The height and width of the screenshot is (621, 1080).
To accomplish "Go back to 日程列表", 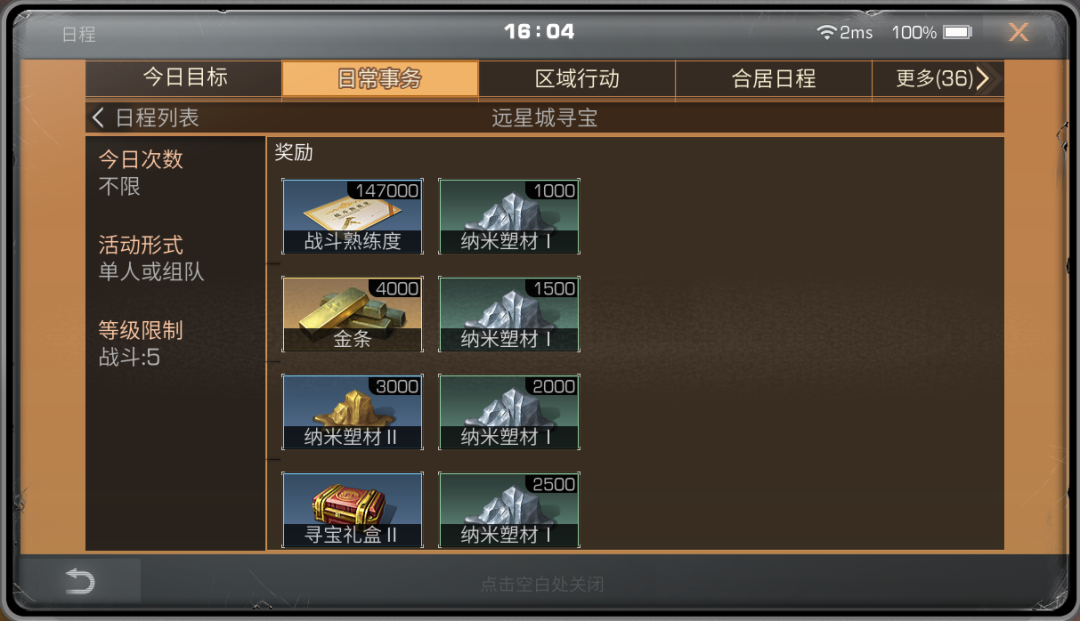I will point(146,118).
